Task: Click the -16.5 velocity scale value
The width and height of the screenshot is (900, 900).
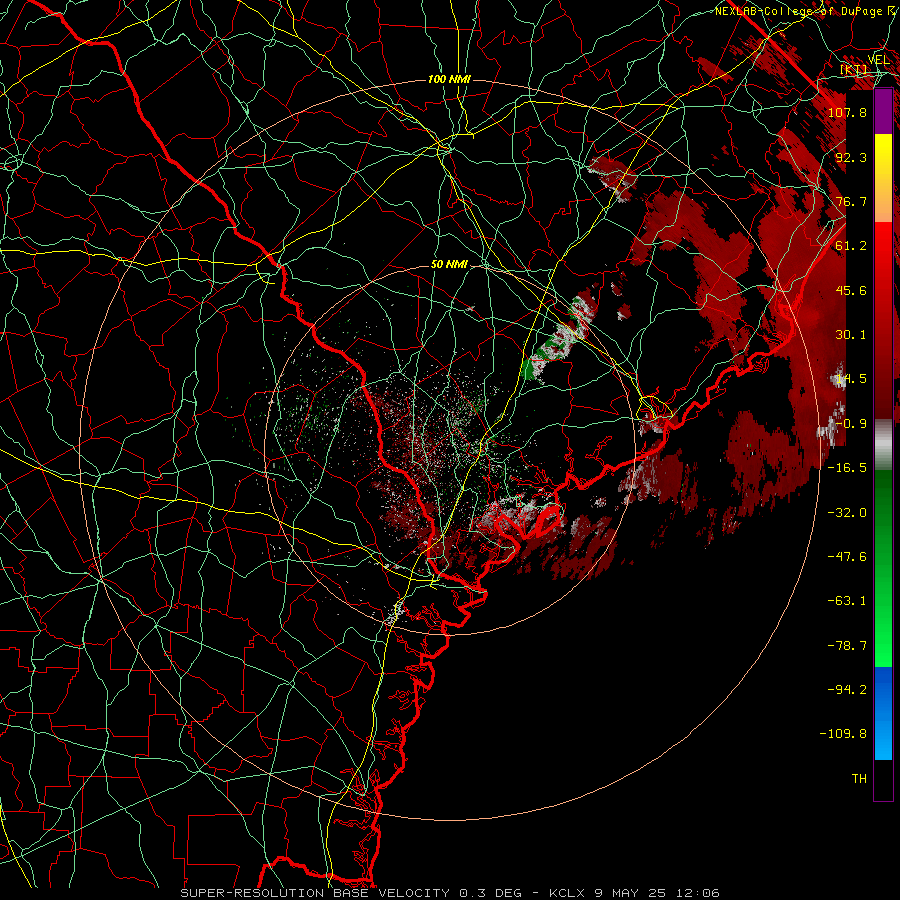Action: click(847, 468)
